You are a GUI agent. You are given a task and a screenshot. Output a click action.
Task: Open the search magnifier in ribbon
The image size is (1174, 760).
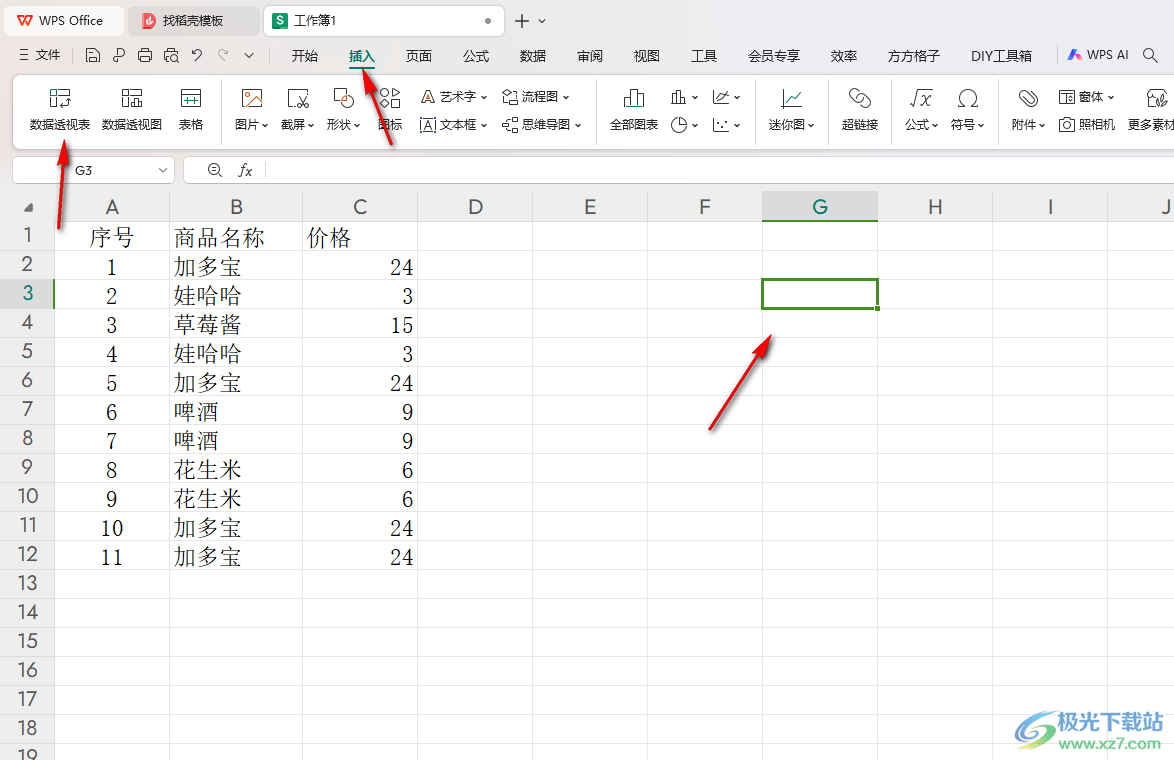tap(1151, 55)
